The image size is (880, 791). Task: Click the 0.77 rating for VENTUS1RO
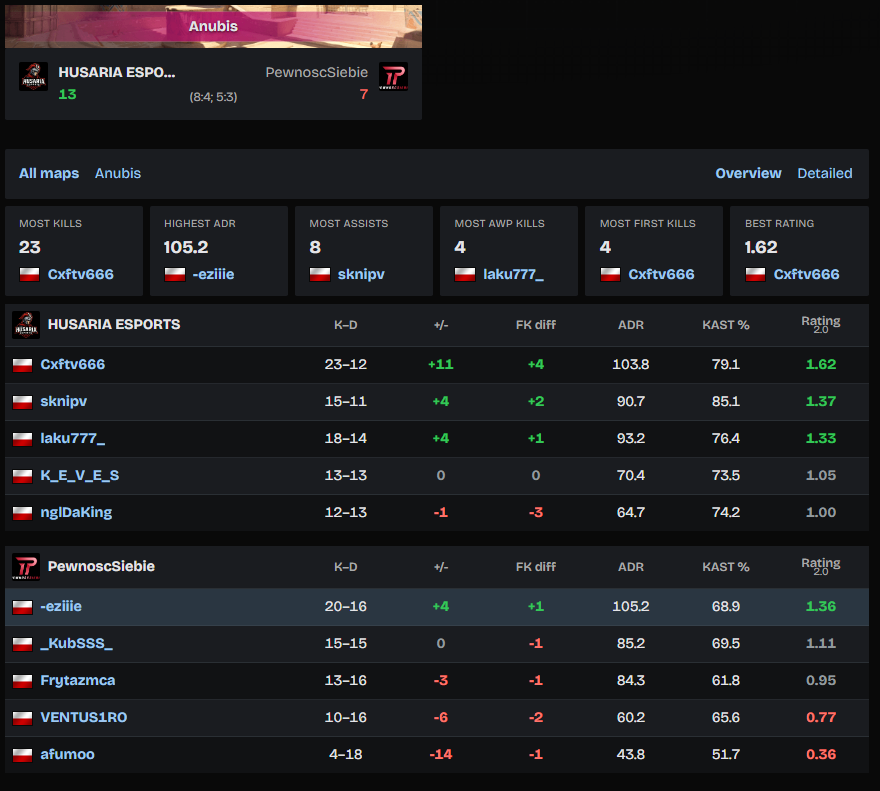pos(821,717)
